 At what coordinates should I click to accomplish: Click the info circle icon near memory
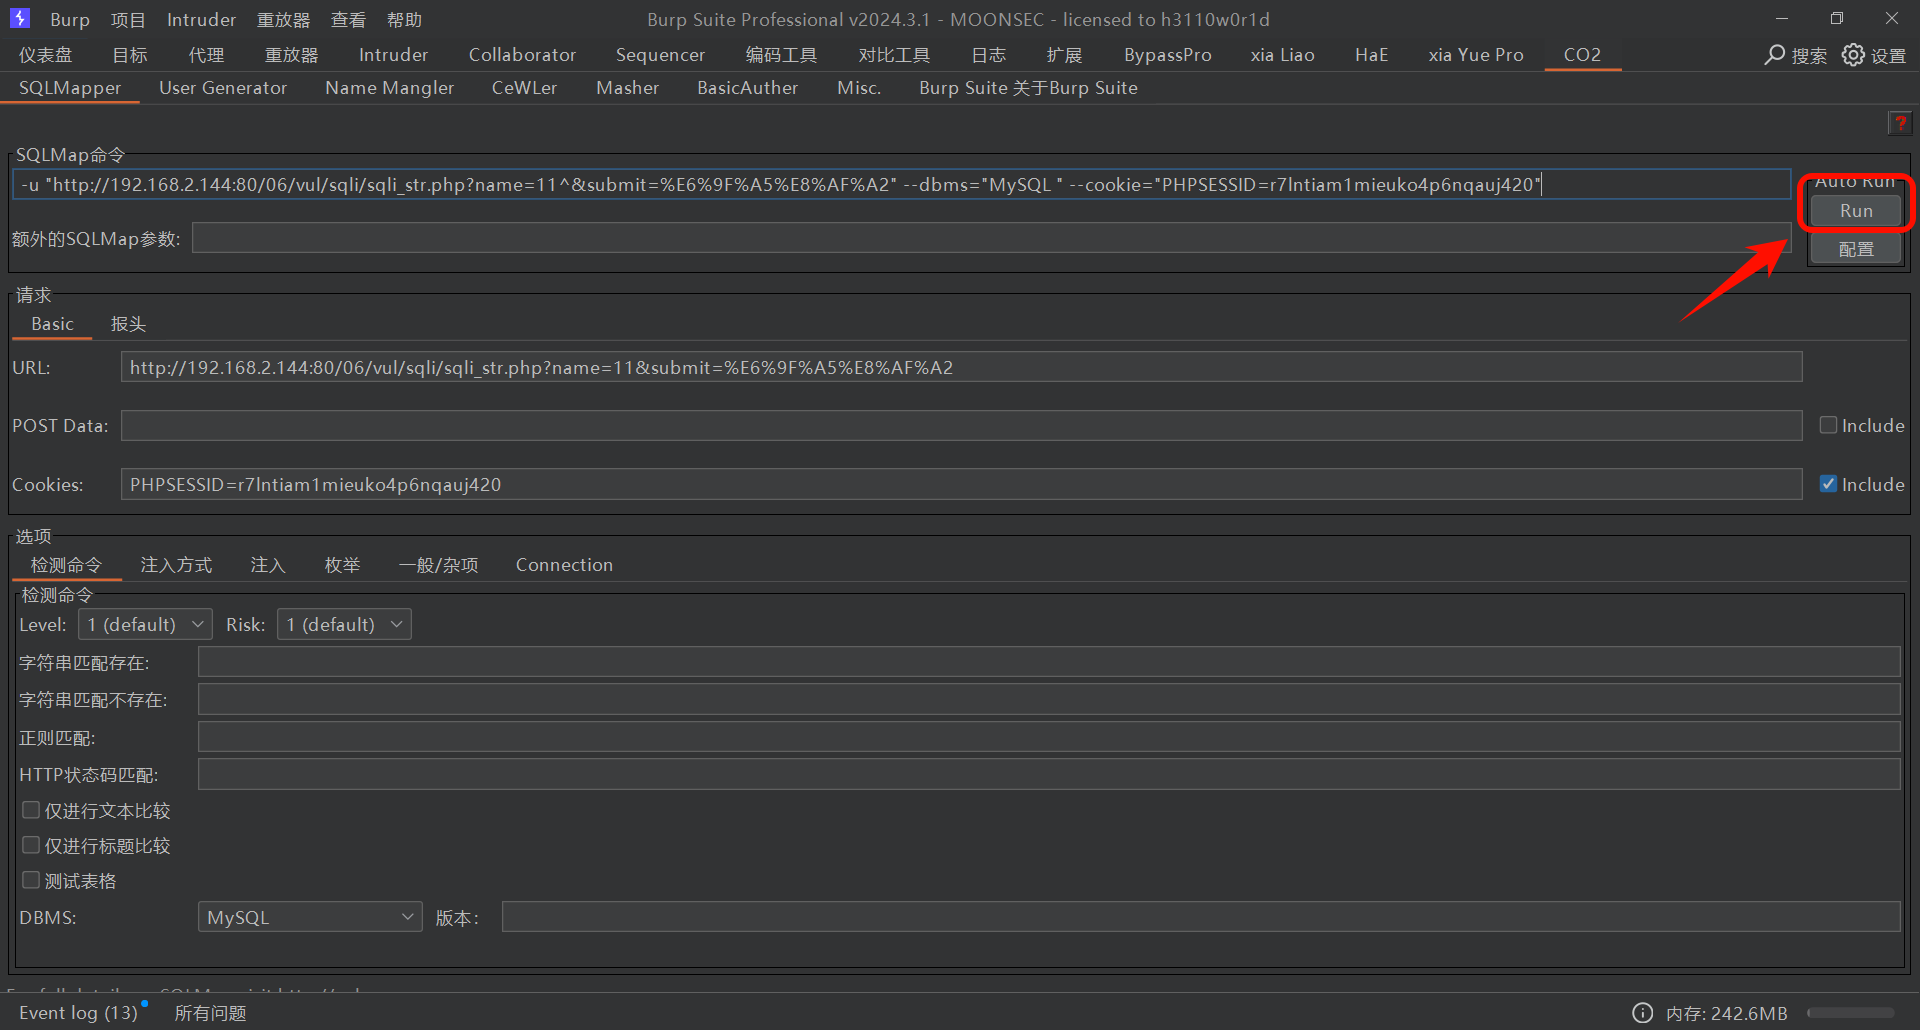coord(1643,1013)
